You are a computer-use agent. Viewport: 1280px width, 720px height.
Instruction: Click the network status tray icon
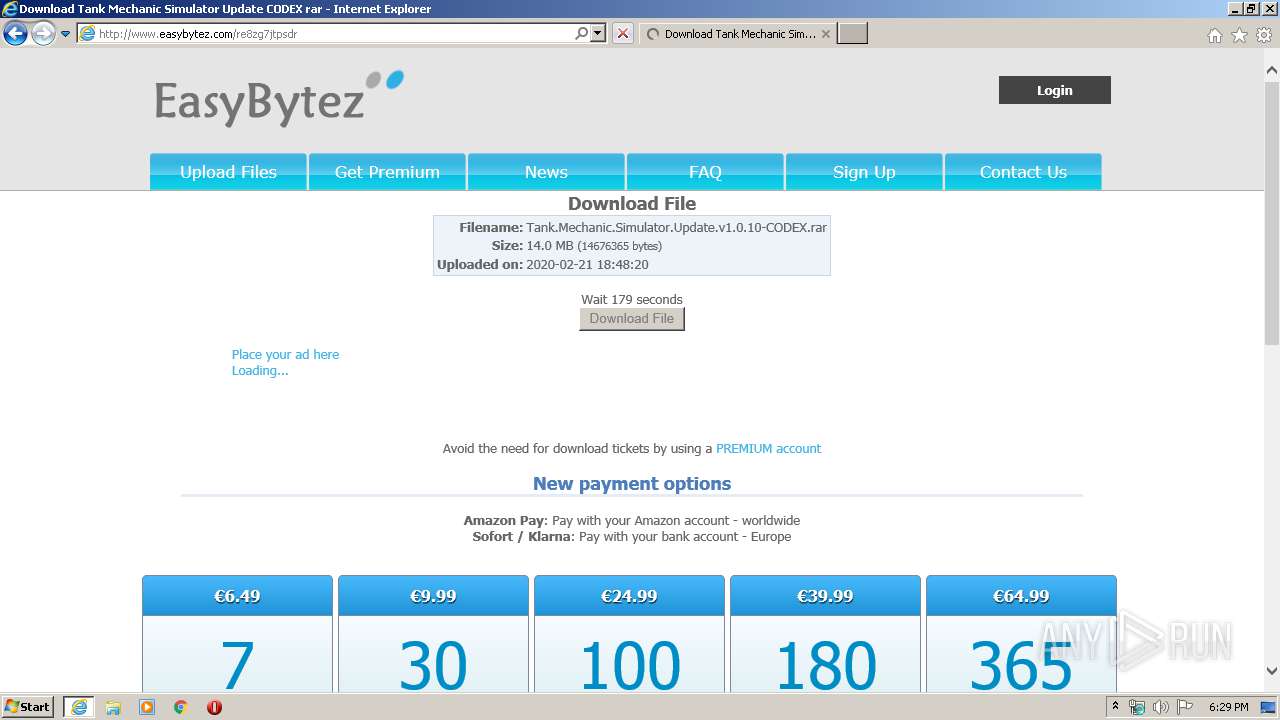click(1137, 707)
